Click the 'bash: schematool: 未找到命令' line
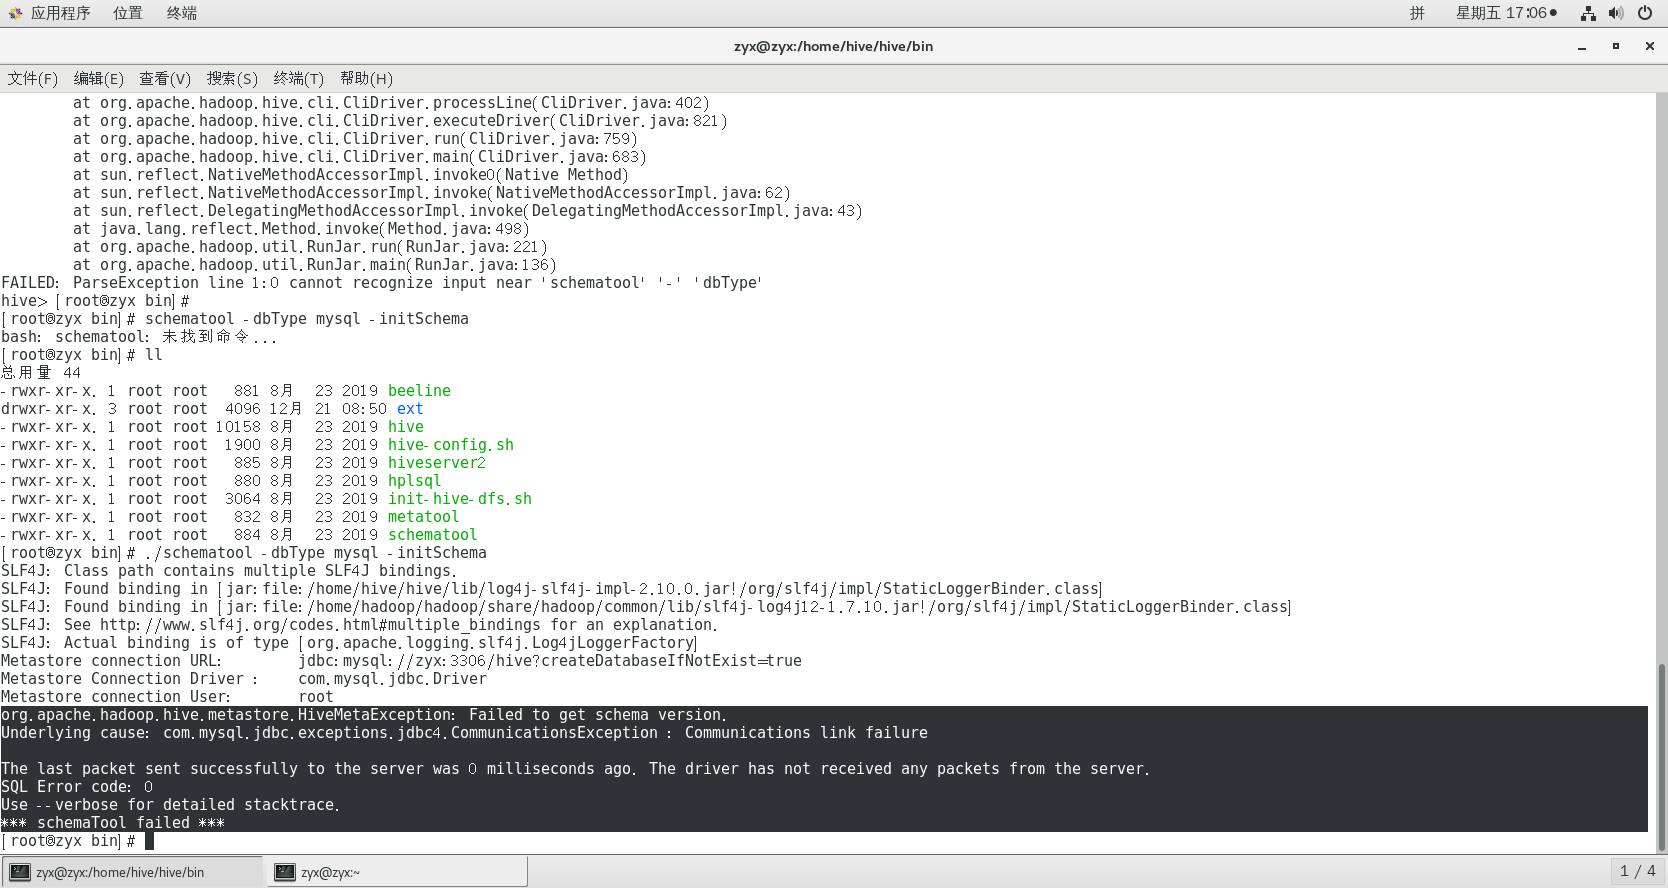Screen dimensions: 1668x888 click(139, 337)
